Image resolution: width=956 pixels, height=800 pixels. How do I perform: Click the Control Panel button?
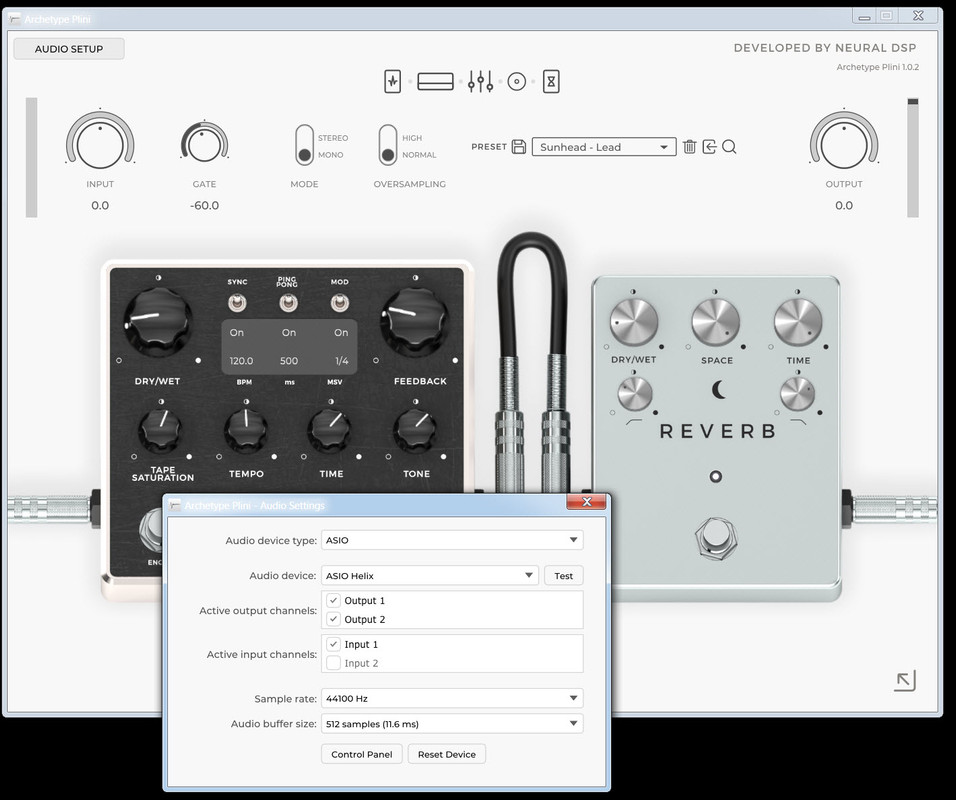pos(362,754)
